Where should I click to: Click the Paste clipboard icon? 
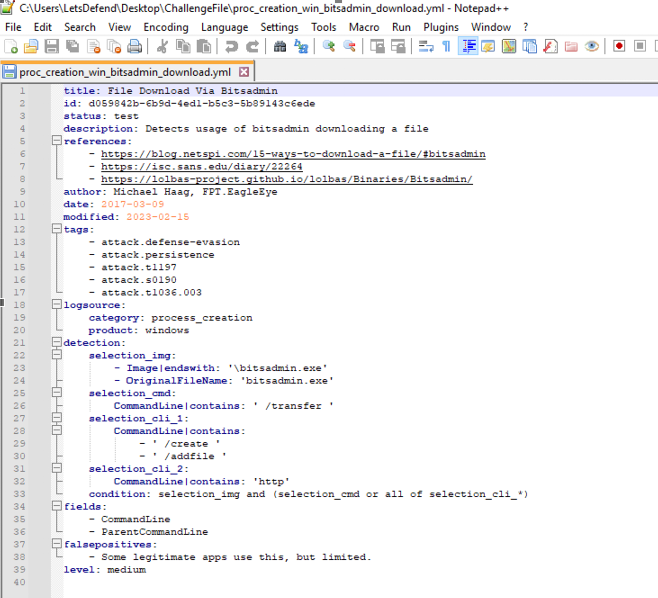pos(204,46)
